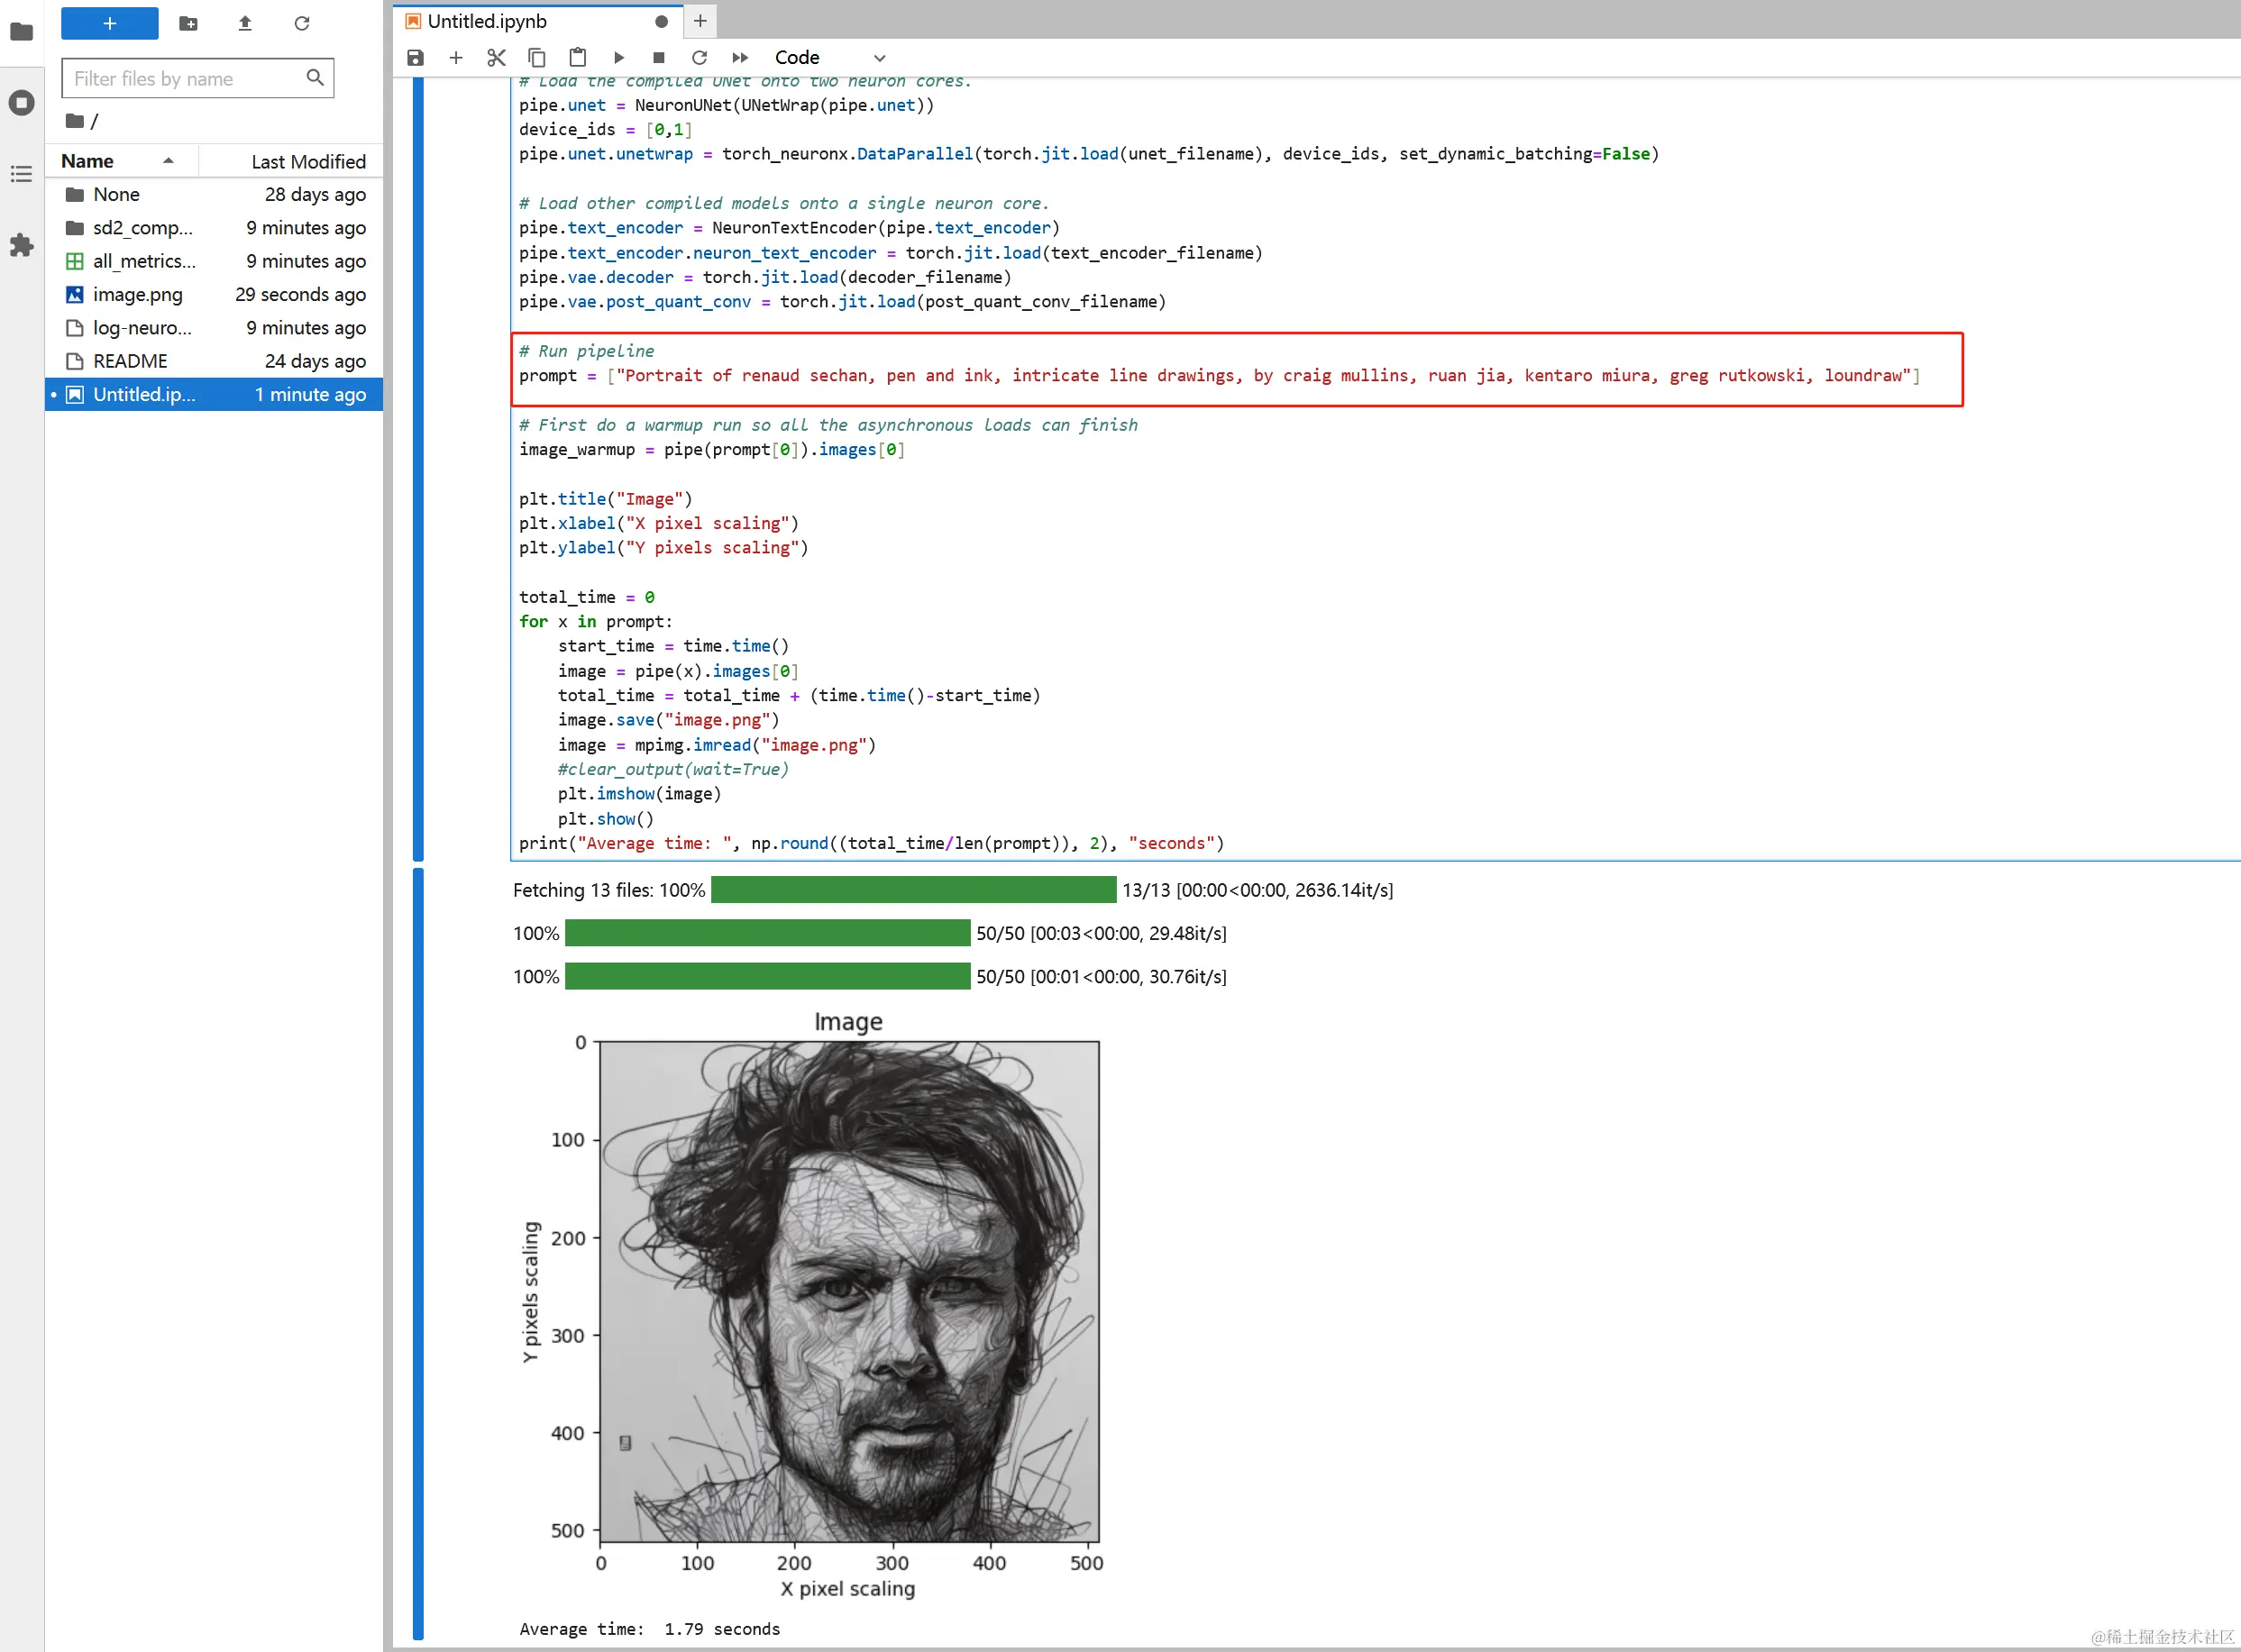The image size is (2241, 1652).
Task: Click the Filter files by name field
Action: point(187,78)
